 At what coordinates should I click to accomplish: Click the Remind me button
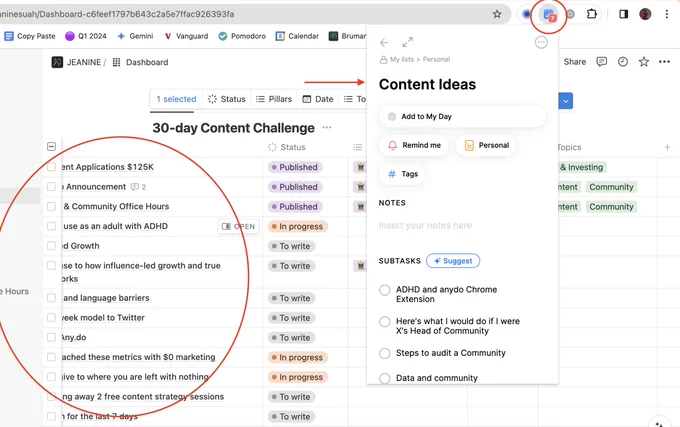pyautogui.click(x=414, y=145)
